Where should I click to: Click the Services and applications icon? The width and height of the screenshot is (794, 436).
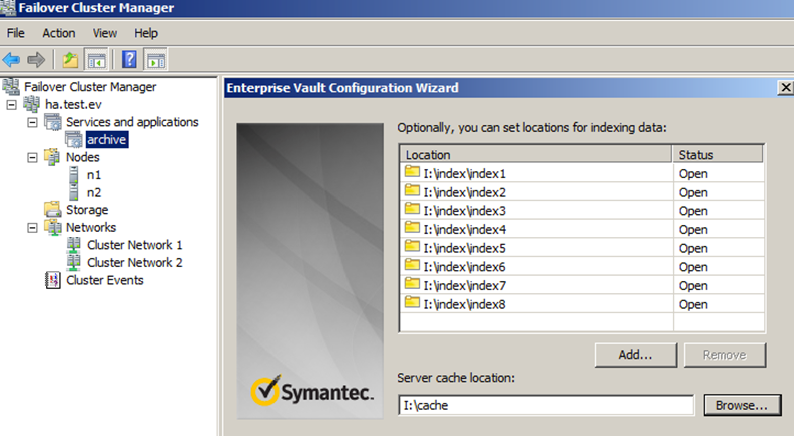point(53,122)
